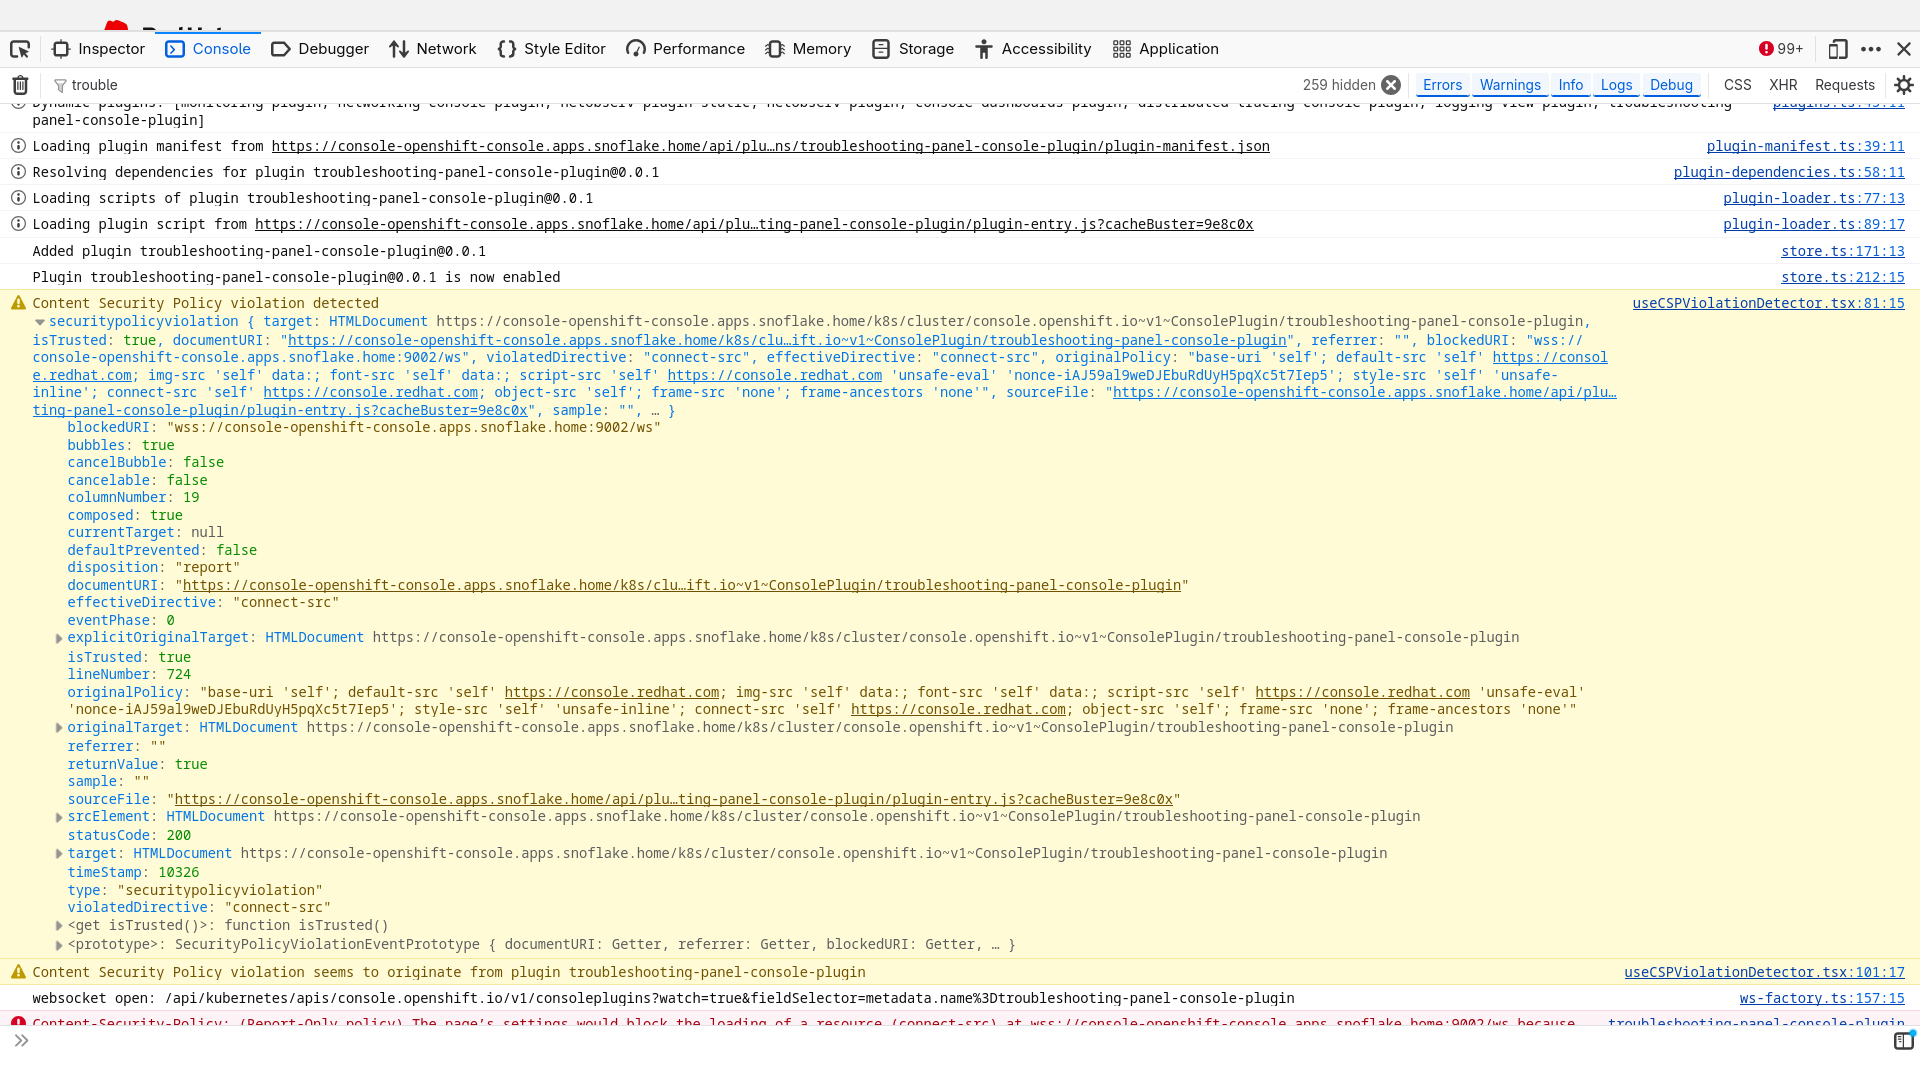Enable the XHR filter
Viewport: 1920px width, 1080px height.
[x=1783, y=85]
